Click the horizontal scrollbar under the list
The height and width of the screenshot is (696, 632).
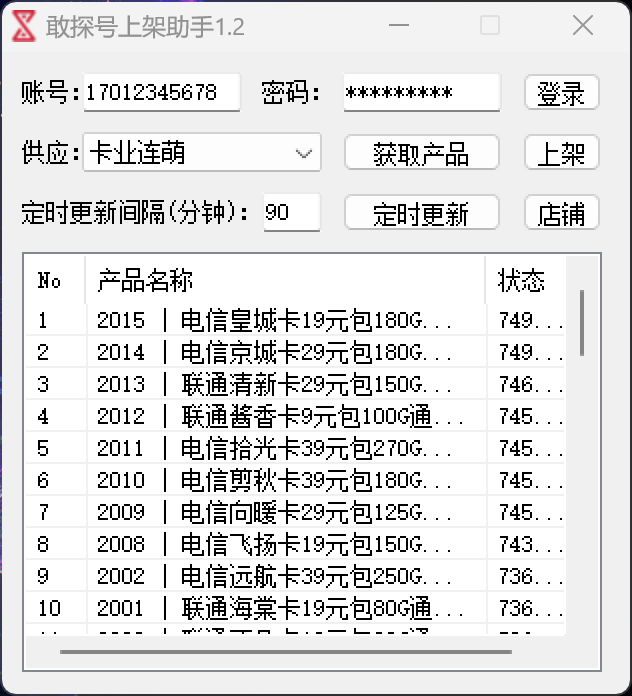300,653
